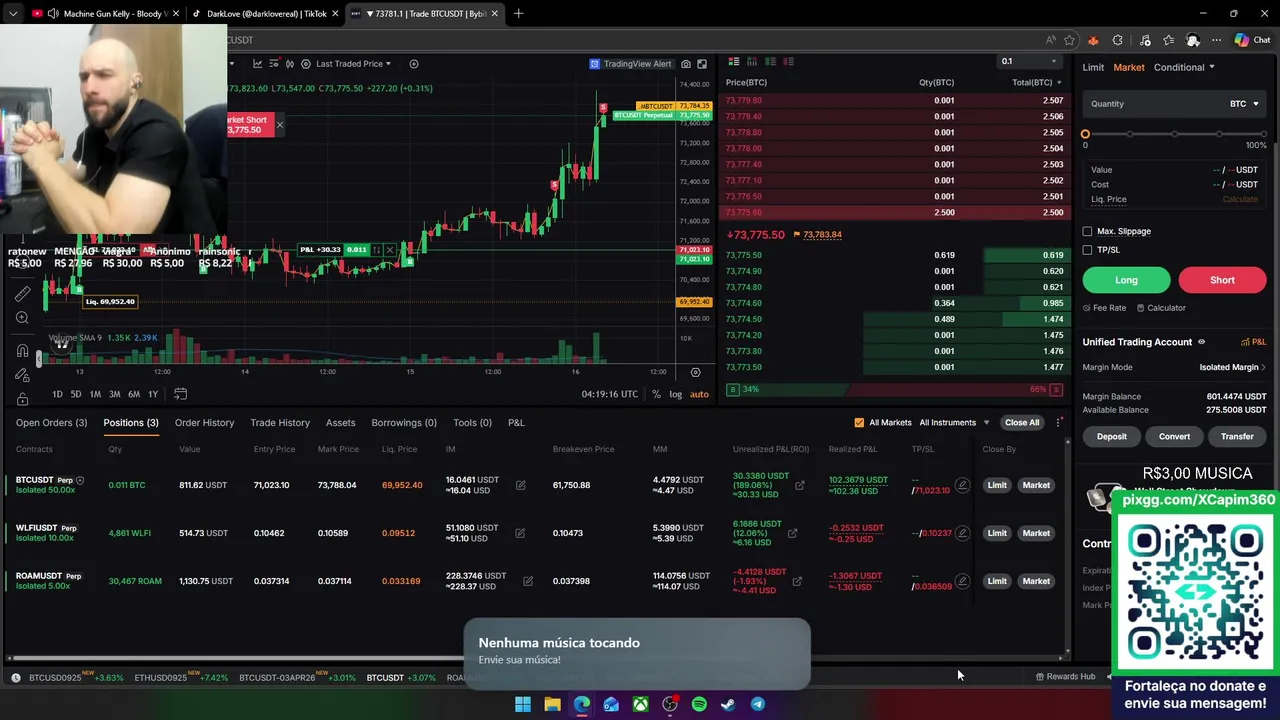The image size is (1280, 720).
Task: Edit TP/SL for WLFIUSDT position
Action: click(x=962, y=533)
